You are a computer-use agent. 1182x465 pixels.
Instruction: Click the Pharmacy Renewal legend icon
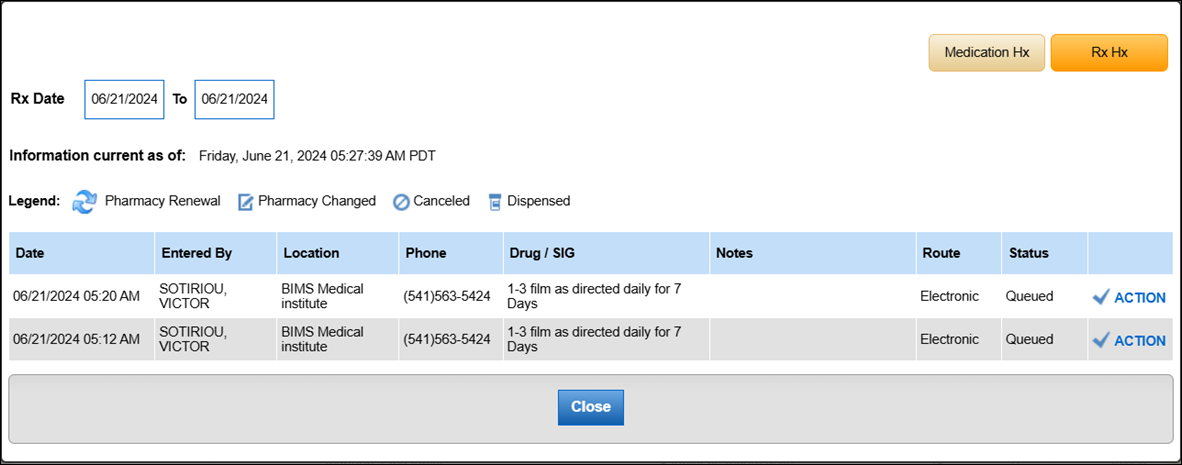coord(85,201)
